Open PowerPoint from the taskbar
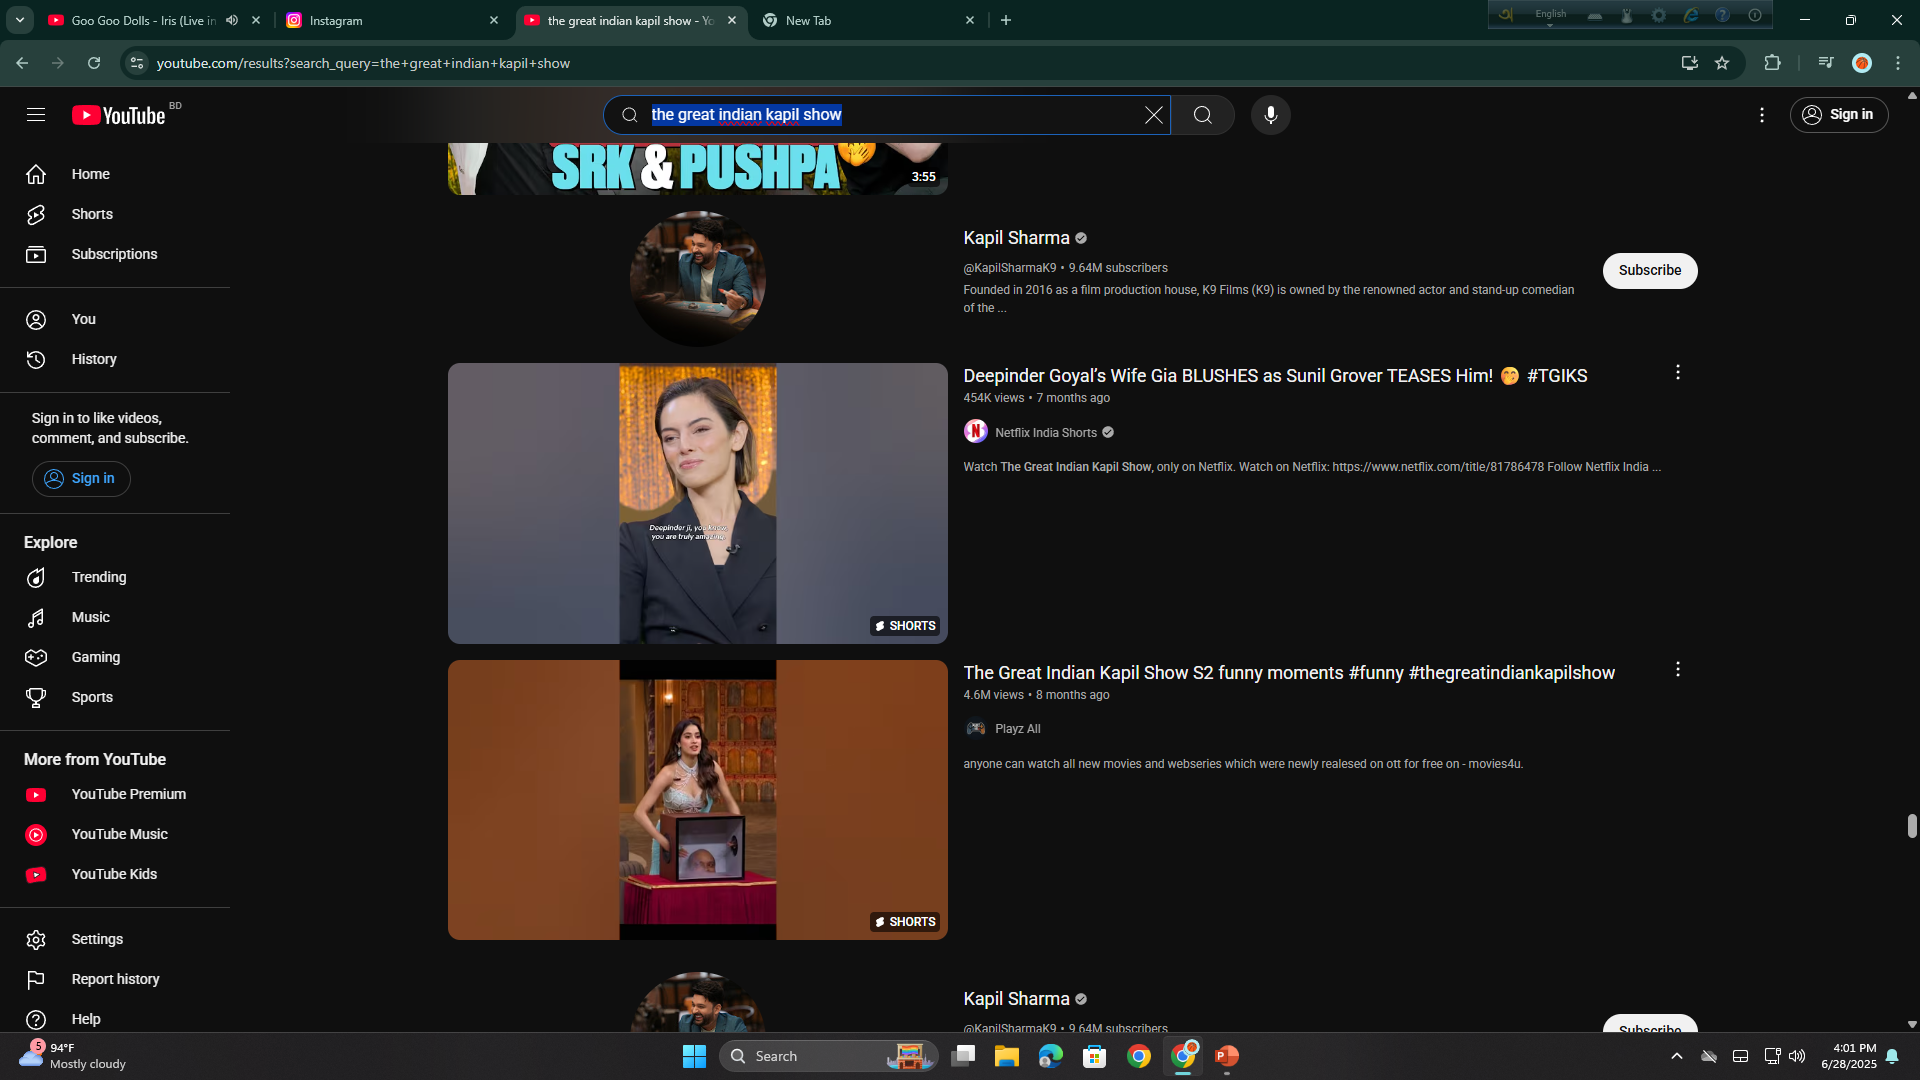 pyautogui.click(x=1226, y=1056)
